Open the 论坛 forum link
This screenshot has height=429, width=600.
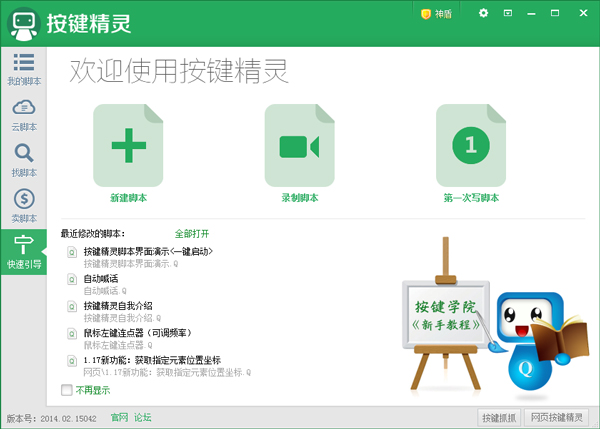(143, 418)
